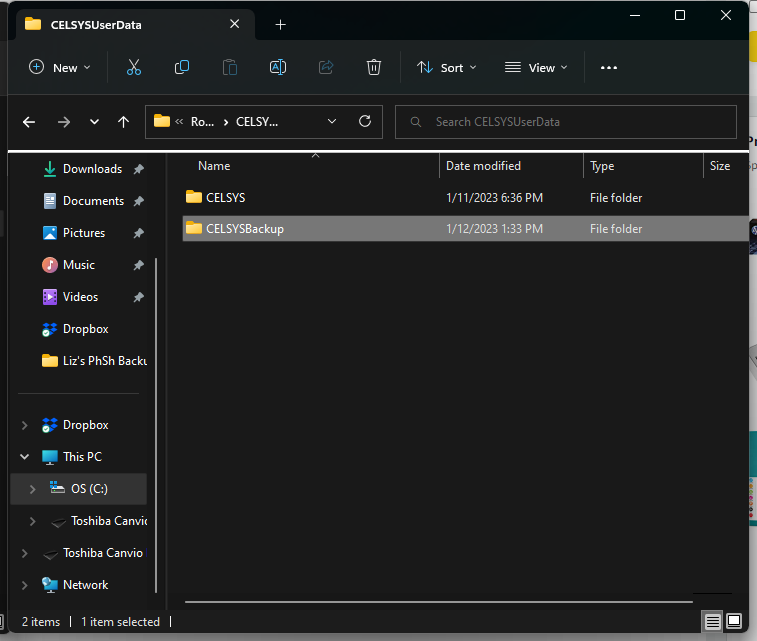This screenshot has height=641, width=757.
Task: Sort files by Date modified column
Action: click(x=484, y=166)
